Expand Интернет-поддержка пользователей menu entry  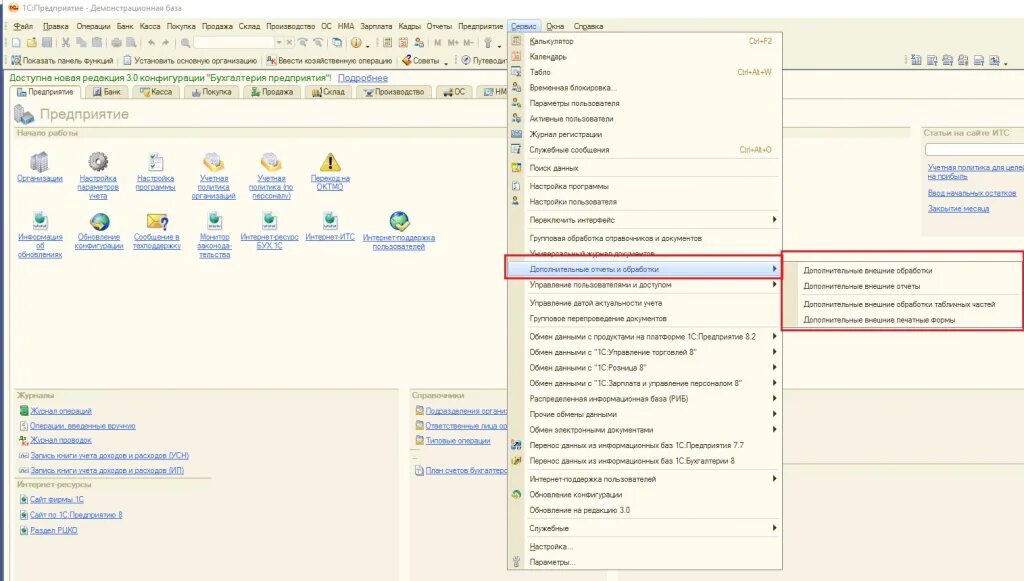point(645,479)
